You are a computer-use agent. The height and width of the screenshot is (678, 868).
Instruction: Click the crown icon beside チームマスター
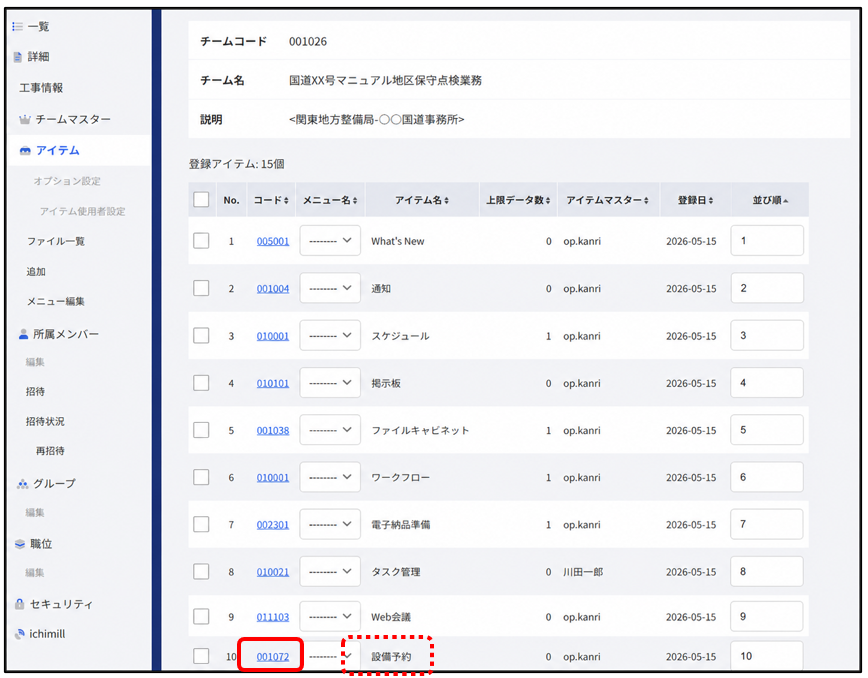coord(24,119)
